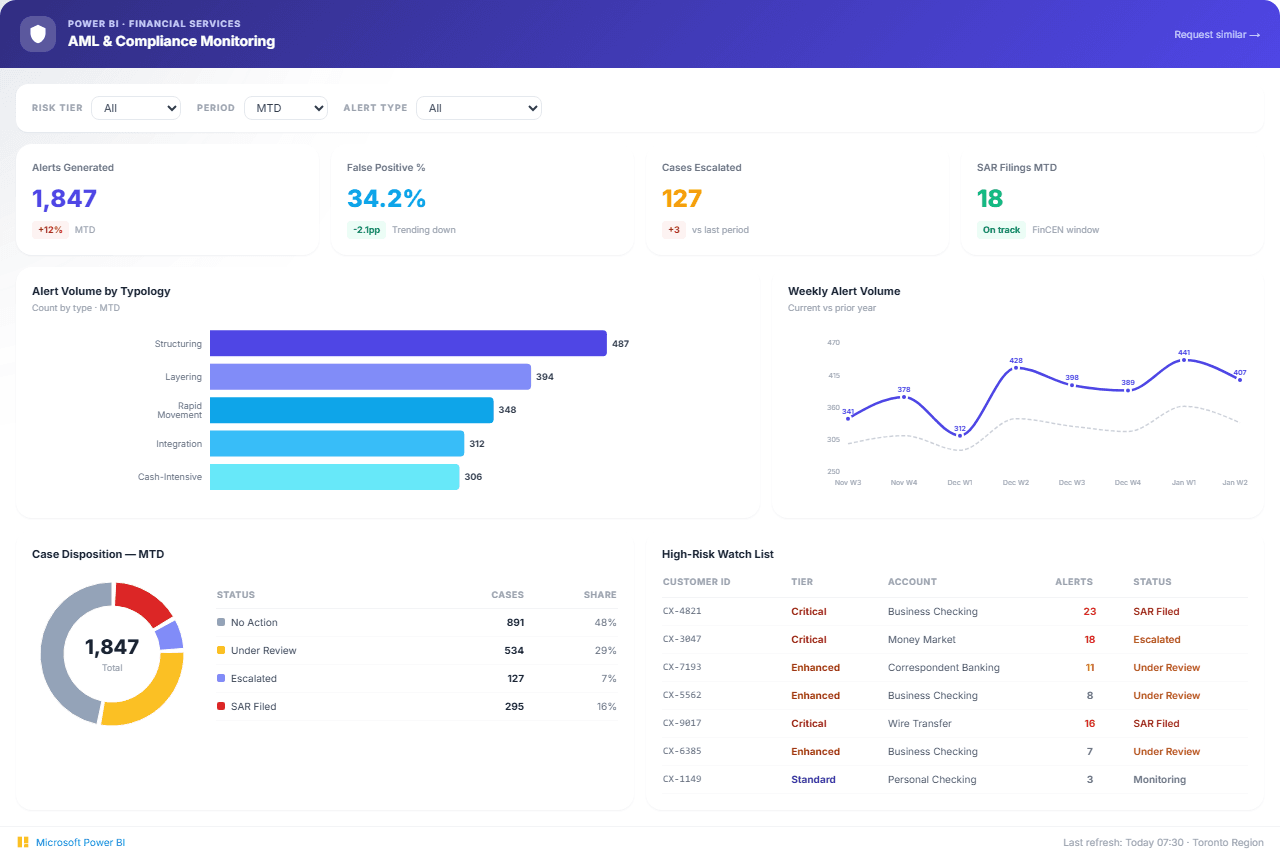This screenshot has width=1280, height=858.
Task: Click the Money Market account cell
Action: tap(922, 640)
